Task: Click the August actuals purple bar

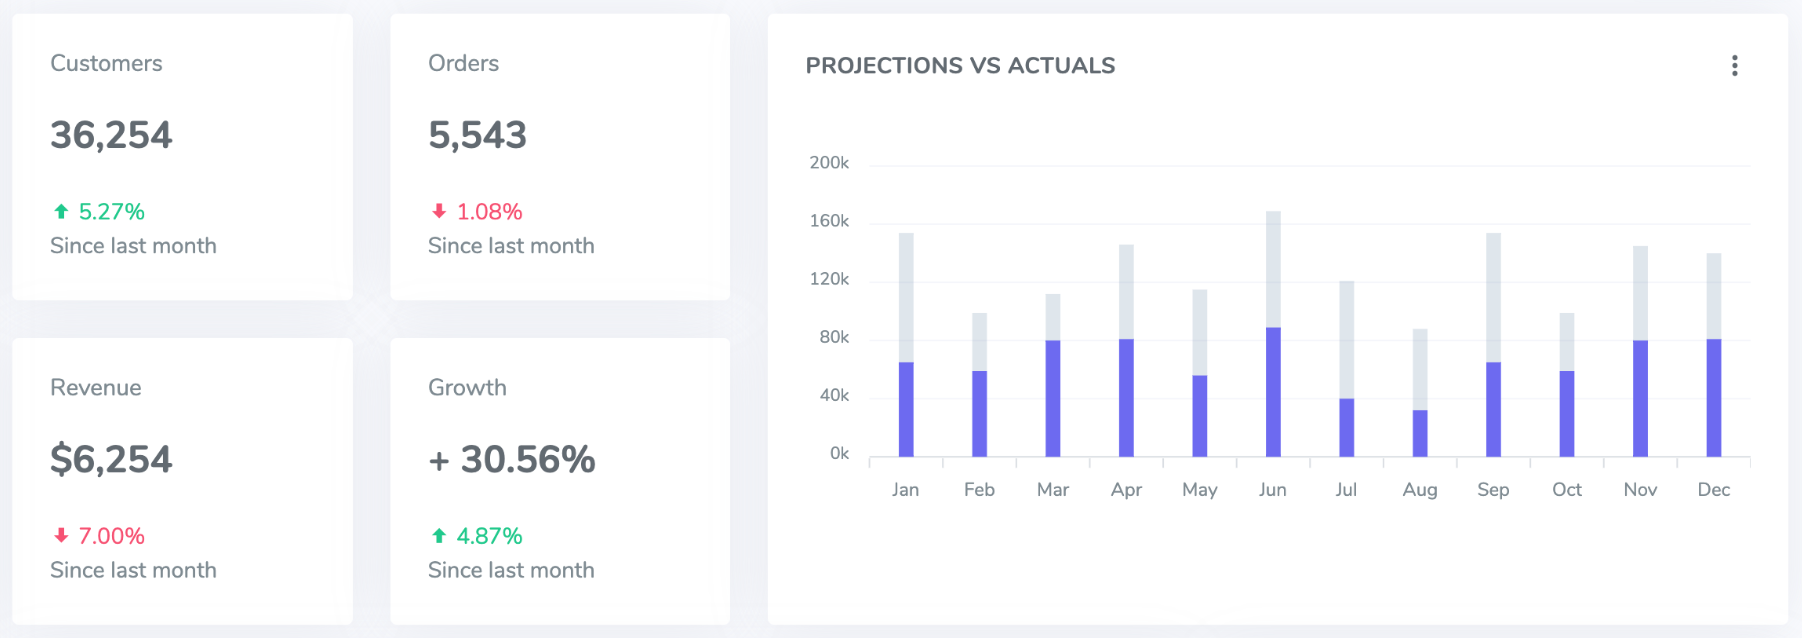Action: (1420, 433)
